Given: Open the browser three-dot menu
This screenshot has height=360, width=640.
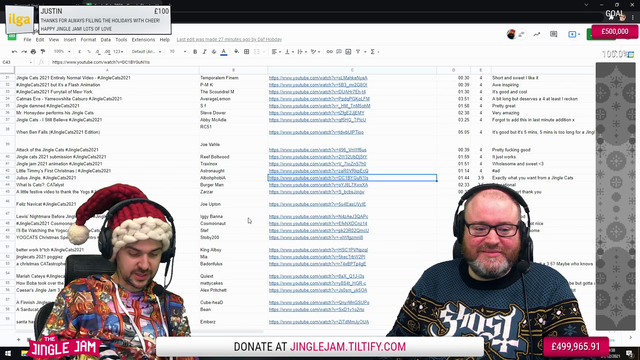Looking at the screenshot, I should coord(633,18).
